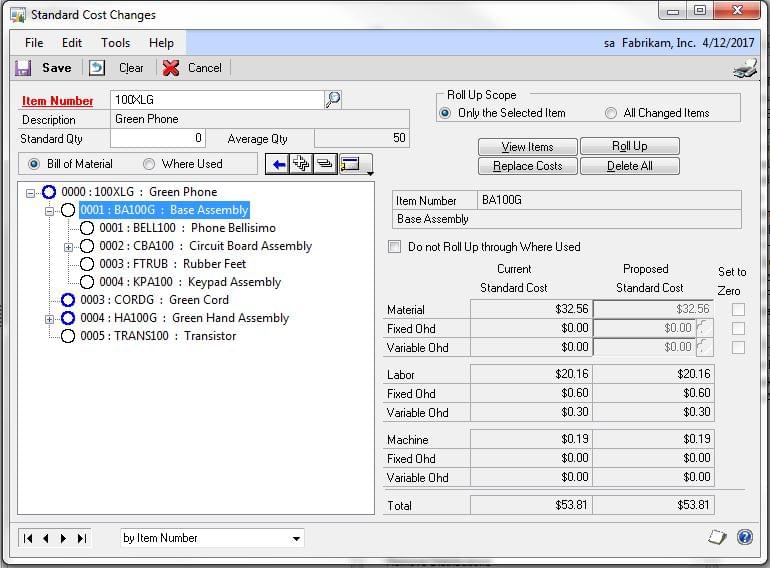Click the Save button label

pyautogui.click(x=57, y=68)
